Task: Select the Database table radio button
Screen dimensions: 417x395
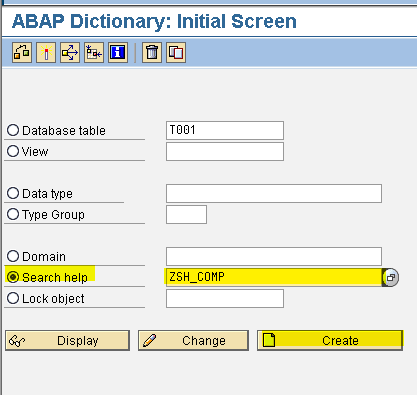Action: pos(13,130)
